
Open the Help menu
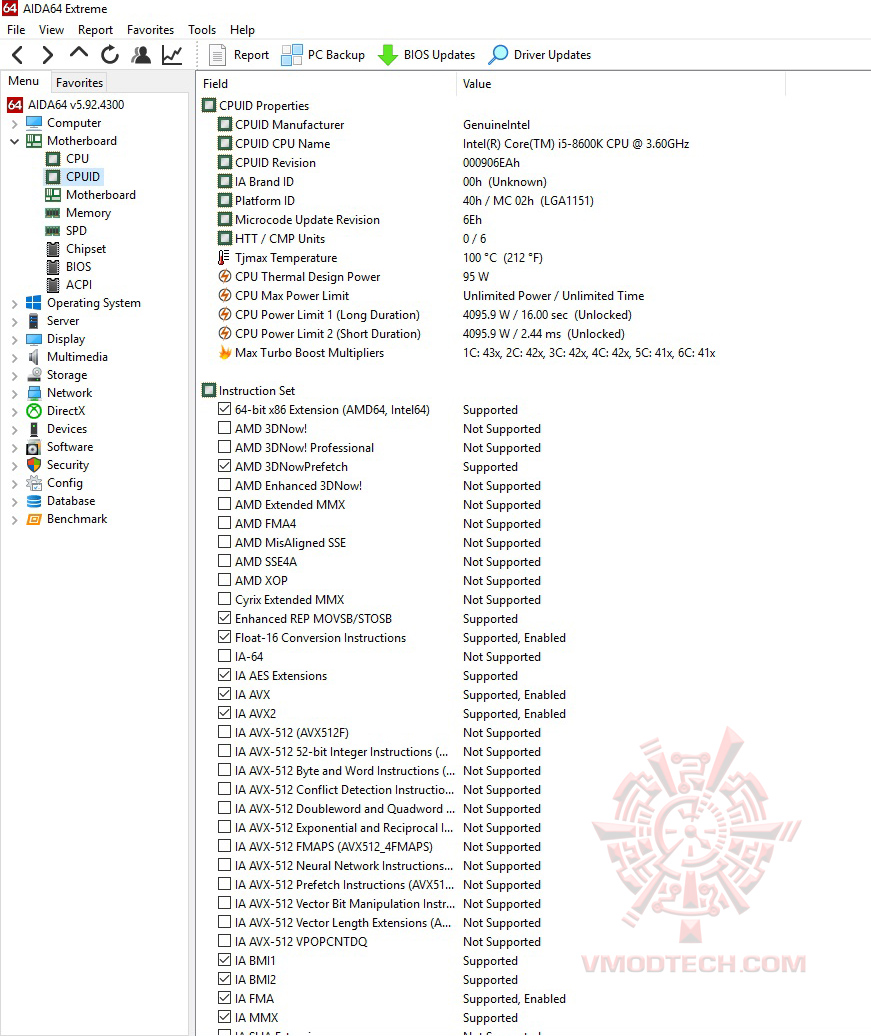click(x=242, y=30)
